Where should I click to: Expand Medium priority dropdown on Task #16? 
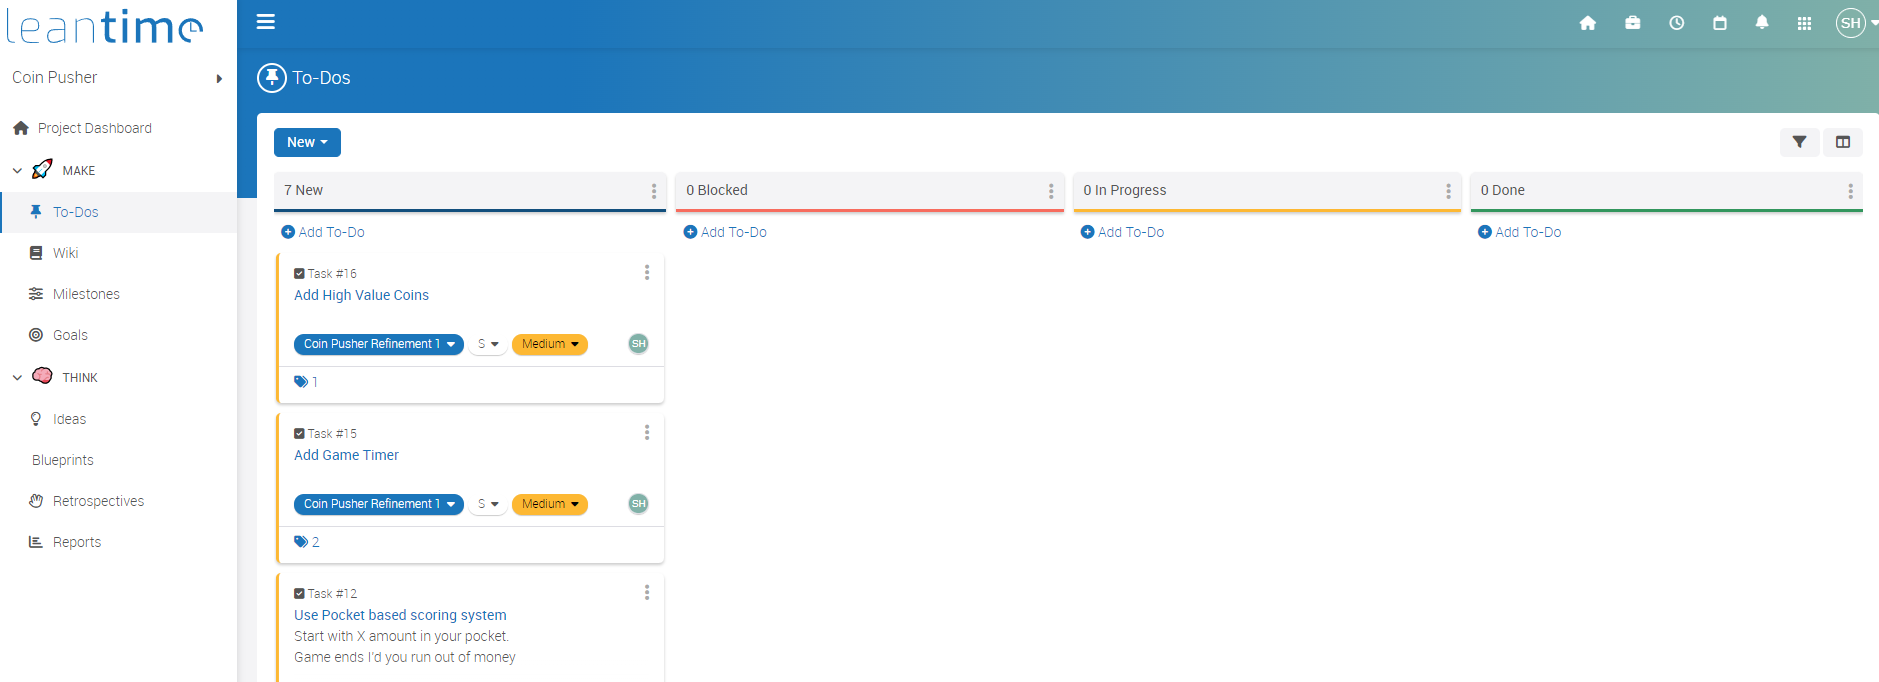pyautogui.click(x=549, y=344)
